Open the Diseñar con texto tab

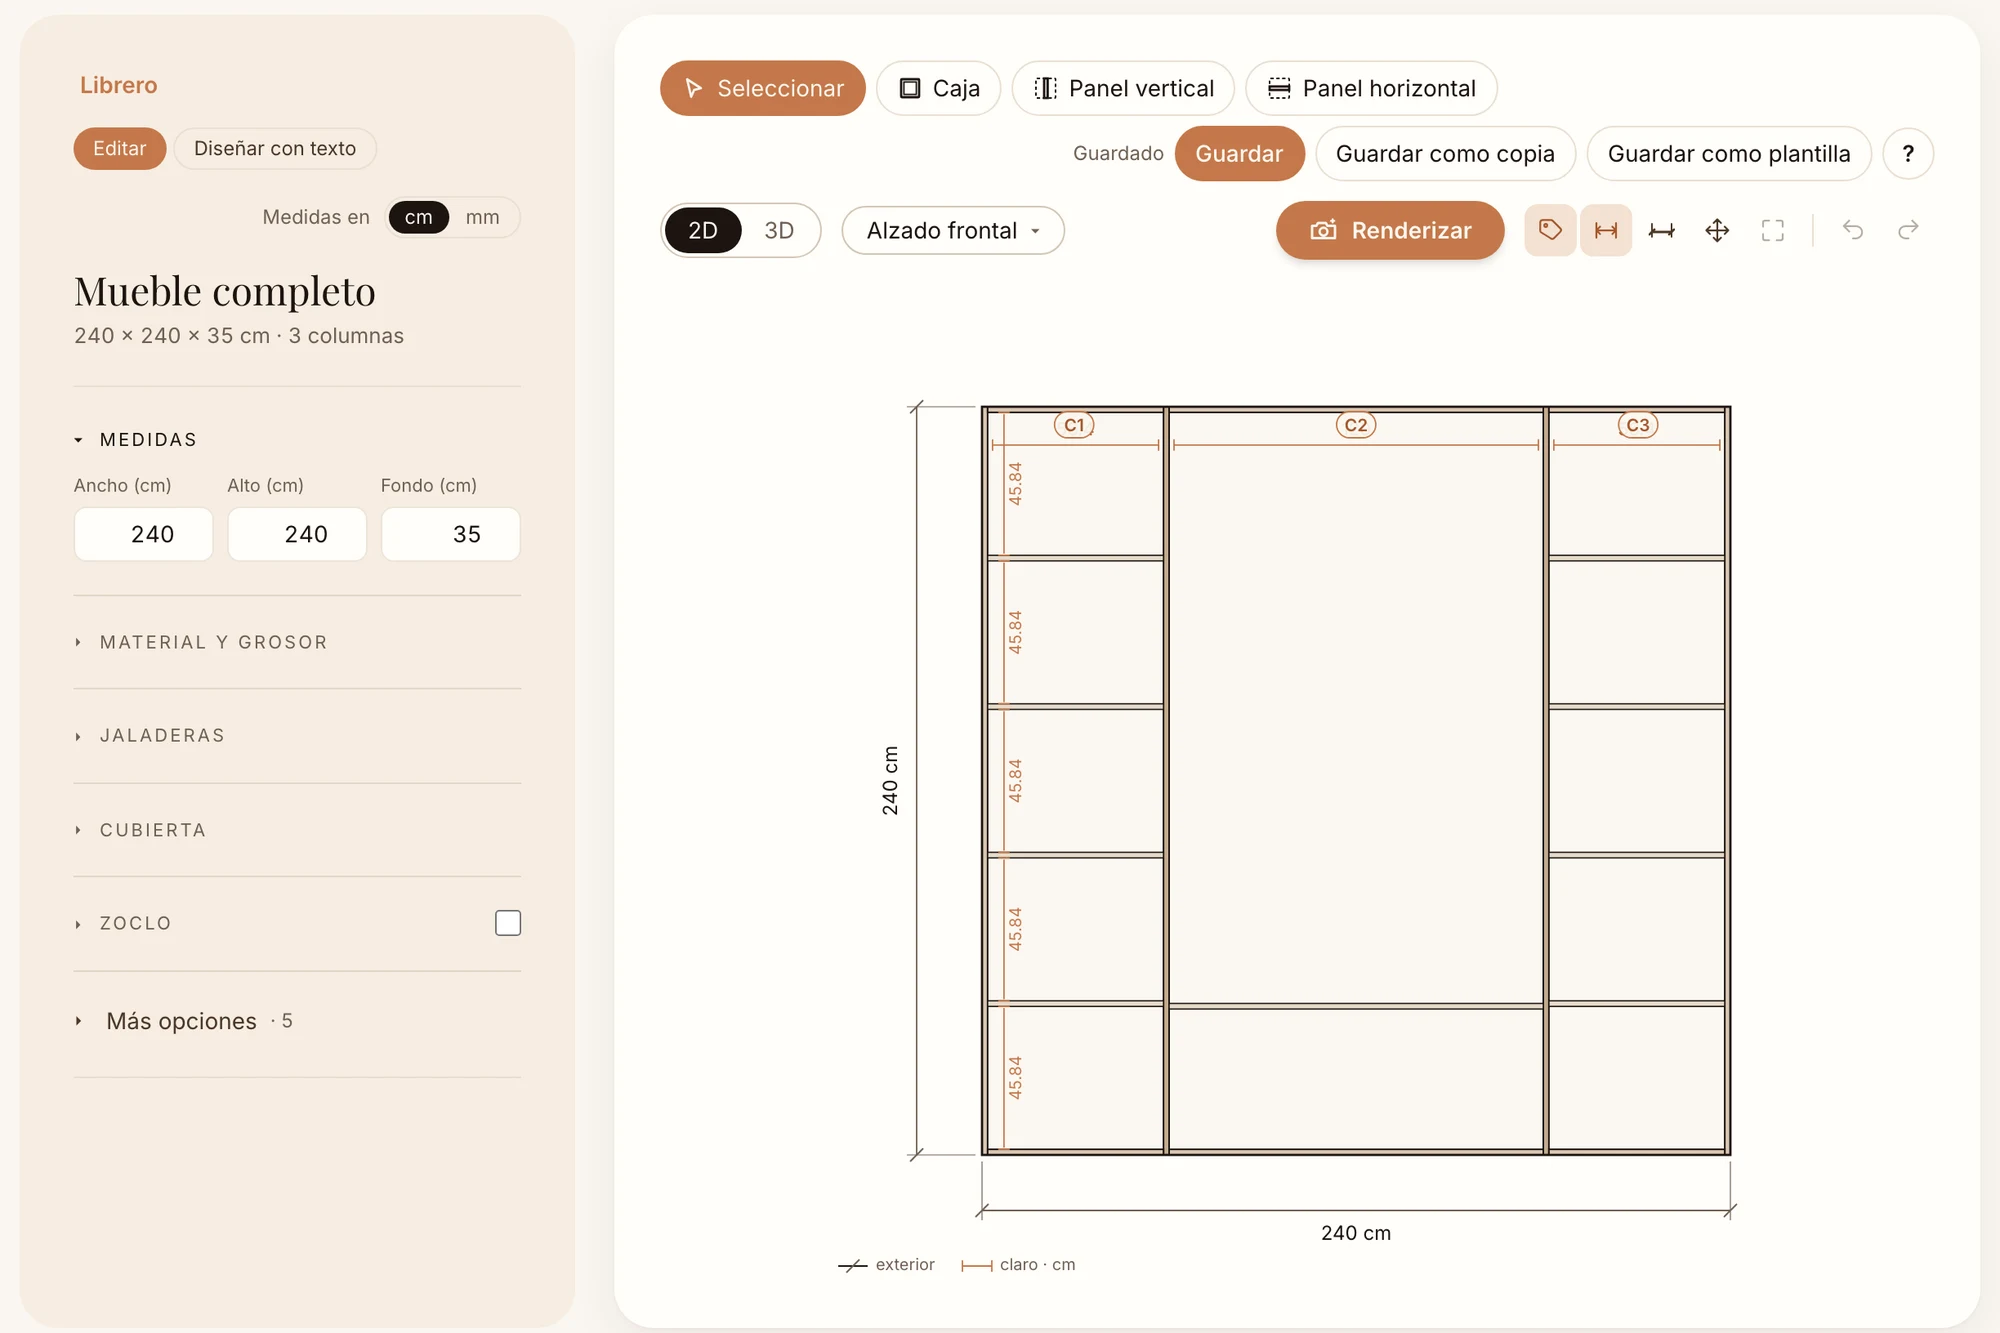coord(275,148)
